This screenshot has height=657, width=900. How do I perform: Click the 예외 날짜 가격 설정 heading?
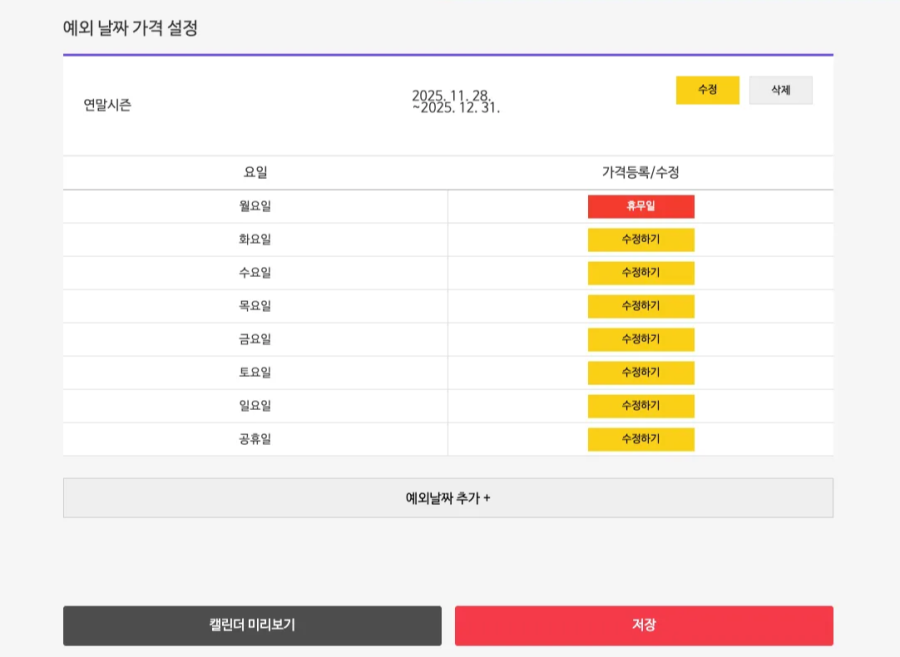pos(130,28)
